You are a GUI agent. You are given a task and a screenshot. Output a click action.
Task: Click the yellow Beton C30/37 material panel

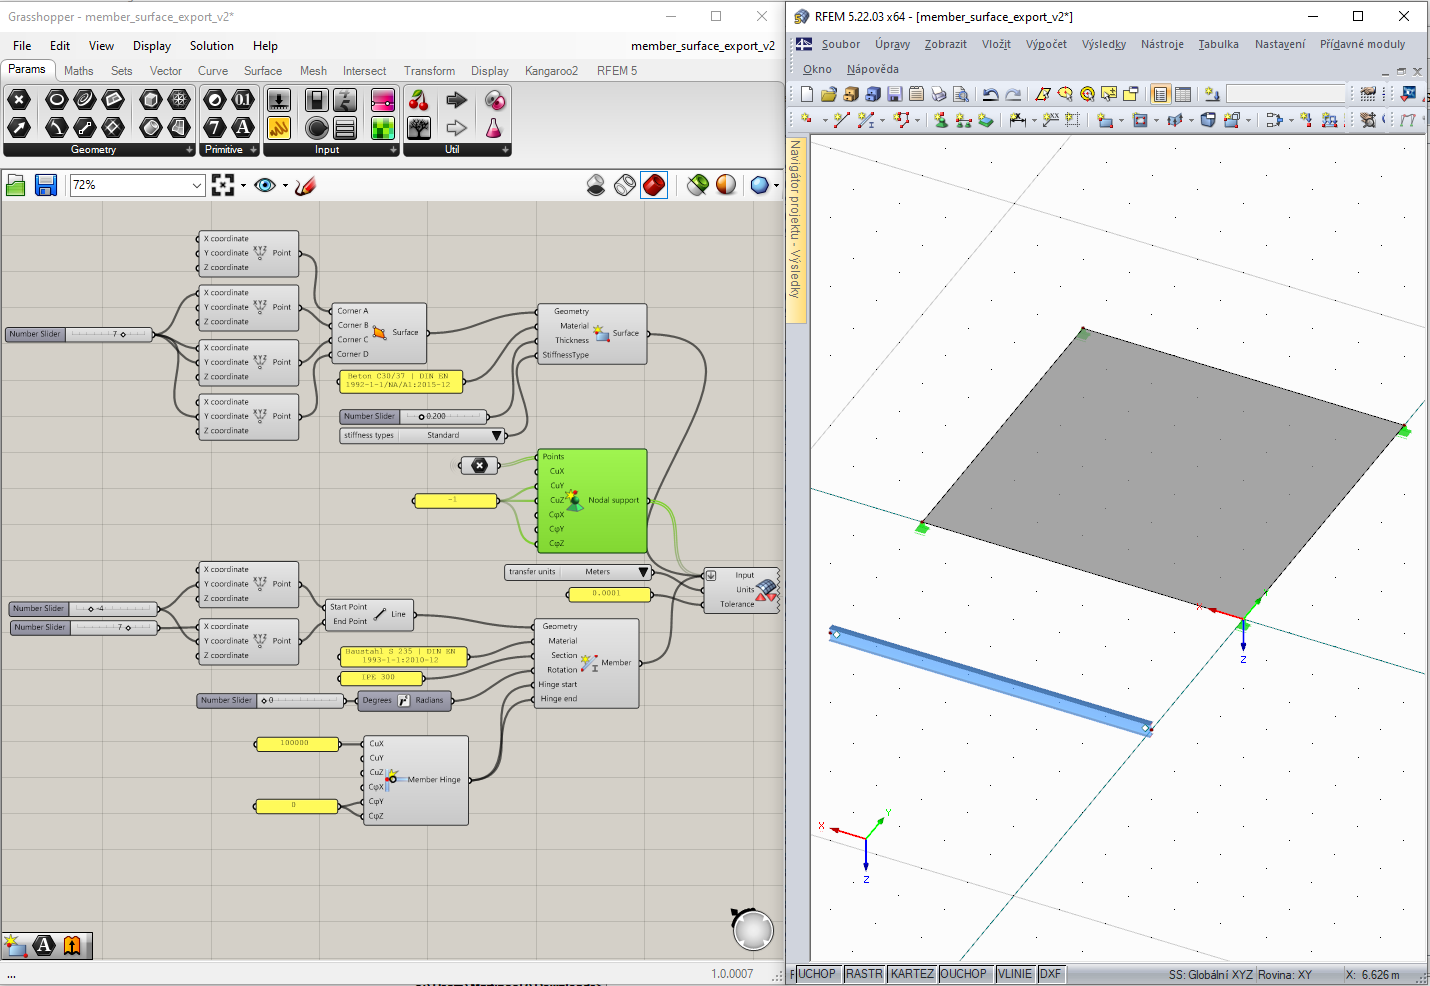pos(398,381)
